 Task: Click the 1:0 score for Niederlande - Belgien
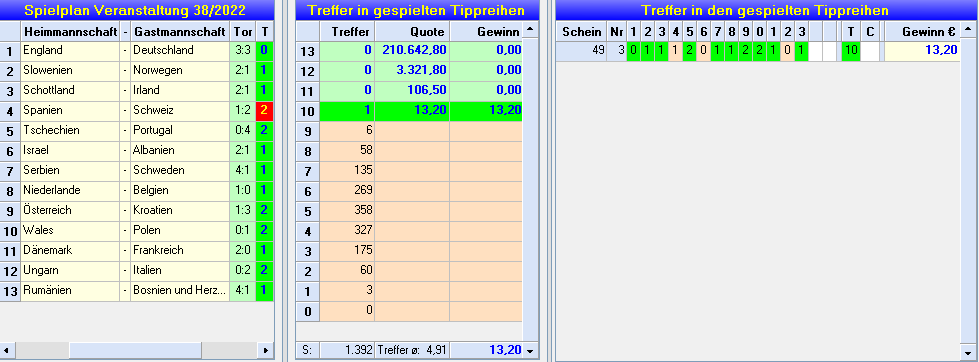[x=243, y=190]
